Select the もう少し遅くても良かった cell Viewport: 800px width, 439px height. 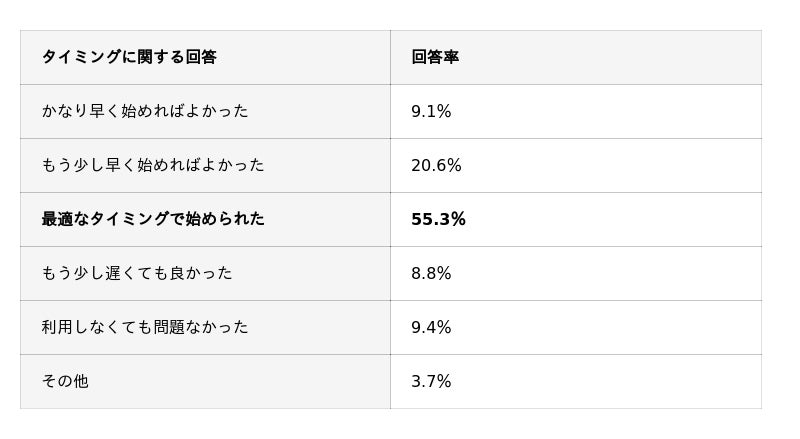(137, 273)
